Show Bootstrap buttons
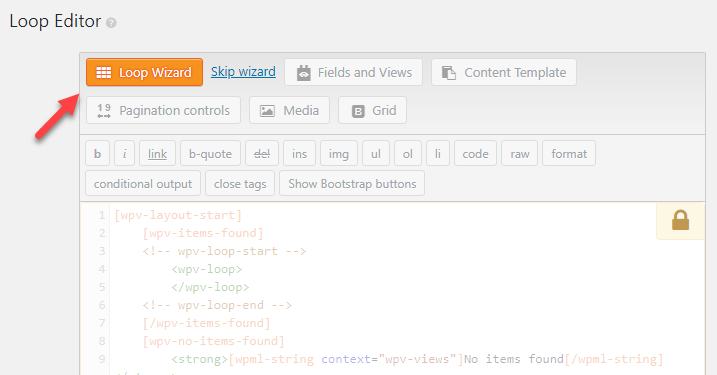The image size is (717, 375). click(x=352, y=183)
